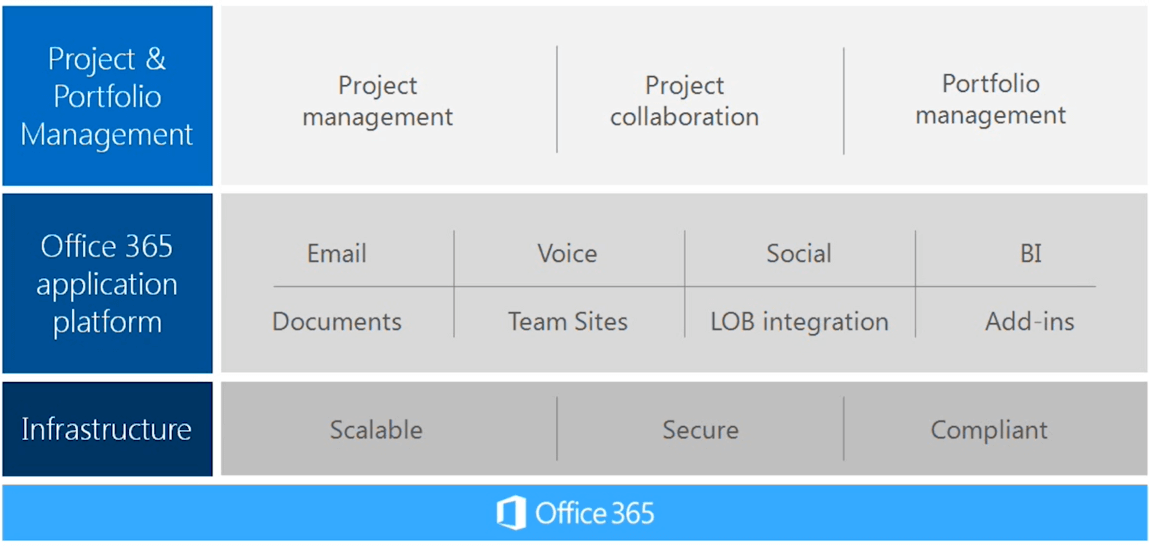Screen dimensions: 1149x546
Task: Select the Office 365 application platform tile
Action: [x=107, y=284]
